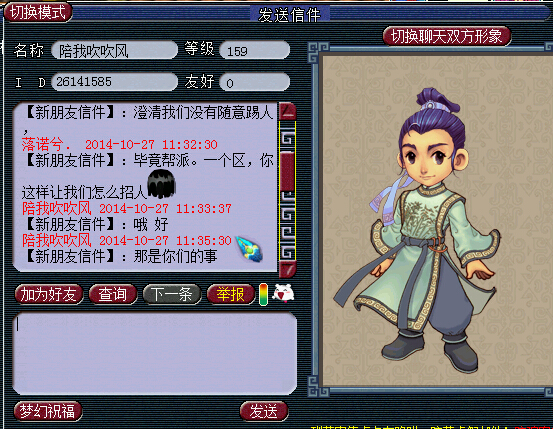Report the player via 举报 button
The image size is (553, 429).
coord(231,294)
